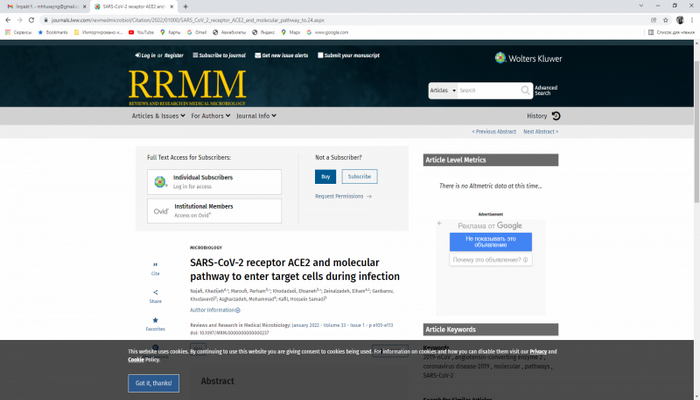Click the Share icon beside article
The image size is (700, 400).
coord(155,292)
